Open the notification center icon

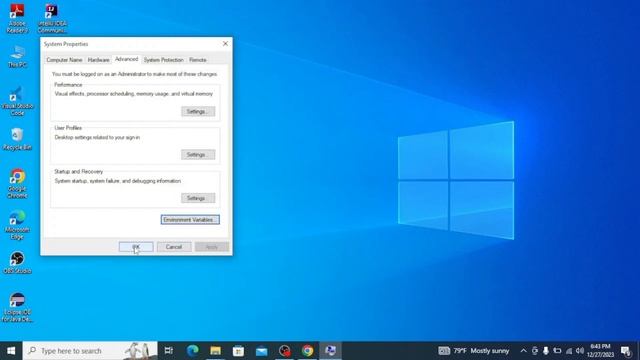point(626,351)
